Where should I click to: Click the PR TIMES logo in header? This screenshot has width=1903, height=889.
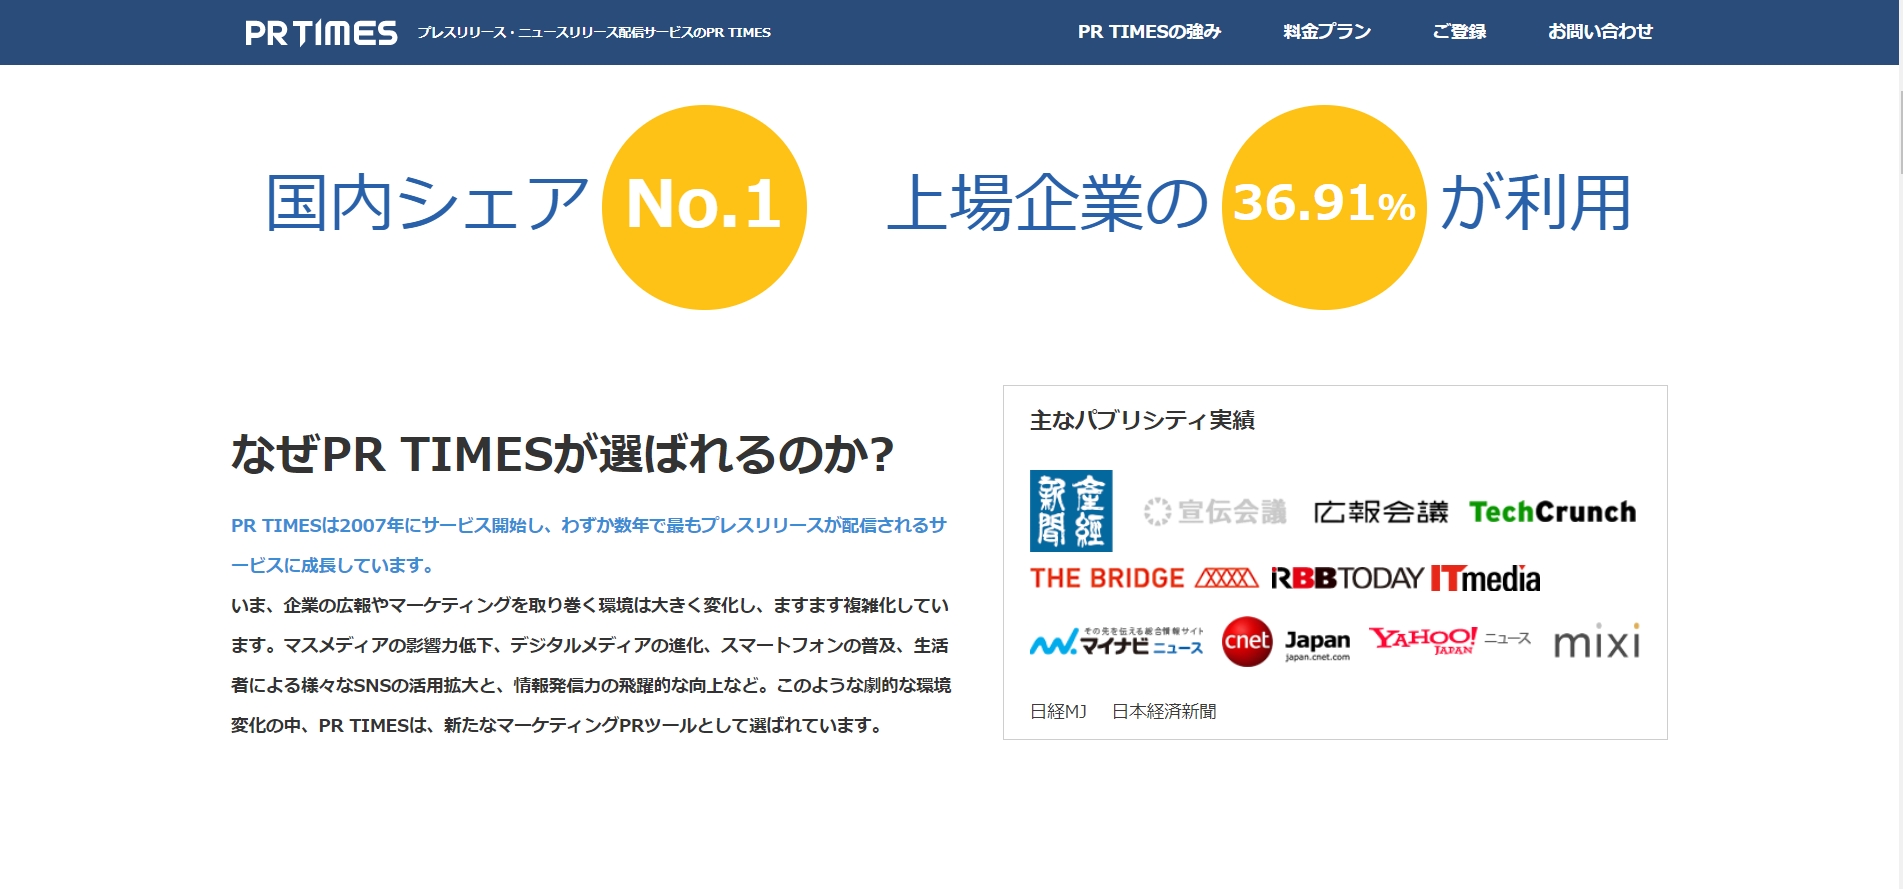[x=321, y=33]
